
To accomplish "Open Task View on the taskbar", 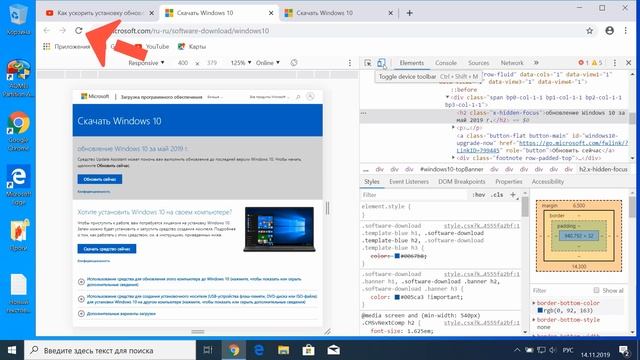I will [x=208, y=350].
